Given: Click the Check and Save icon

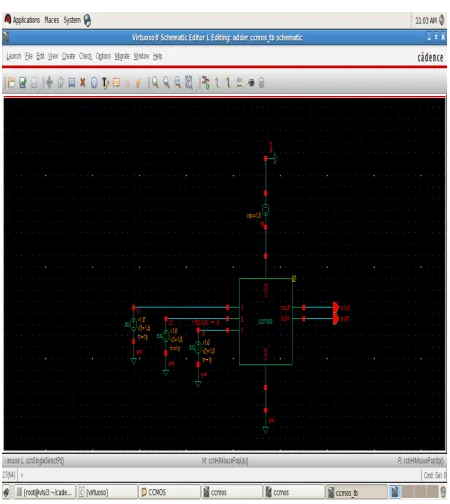Looking at the screenshot, I should 23,82.
